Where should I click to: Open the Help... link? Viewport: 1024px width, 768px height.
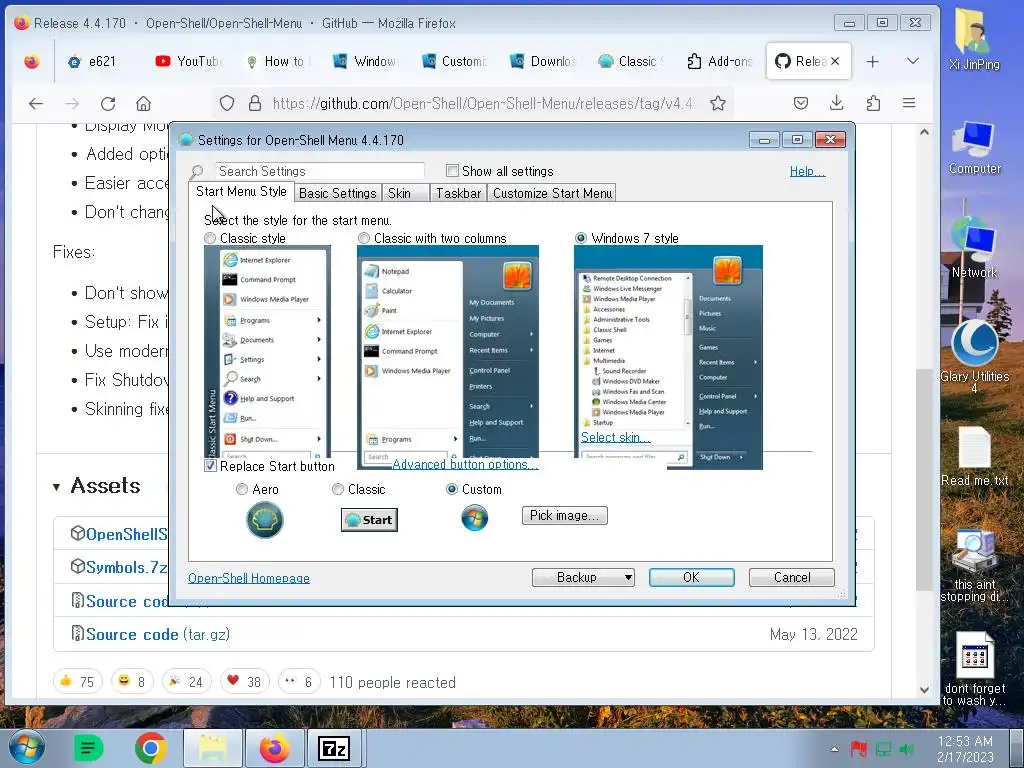click(807, 171)
